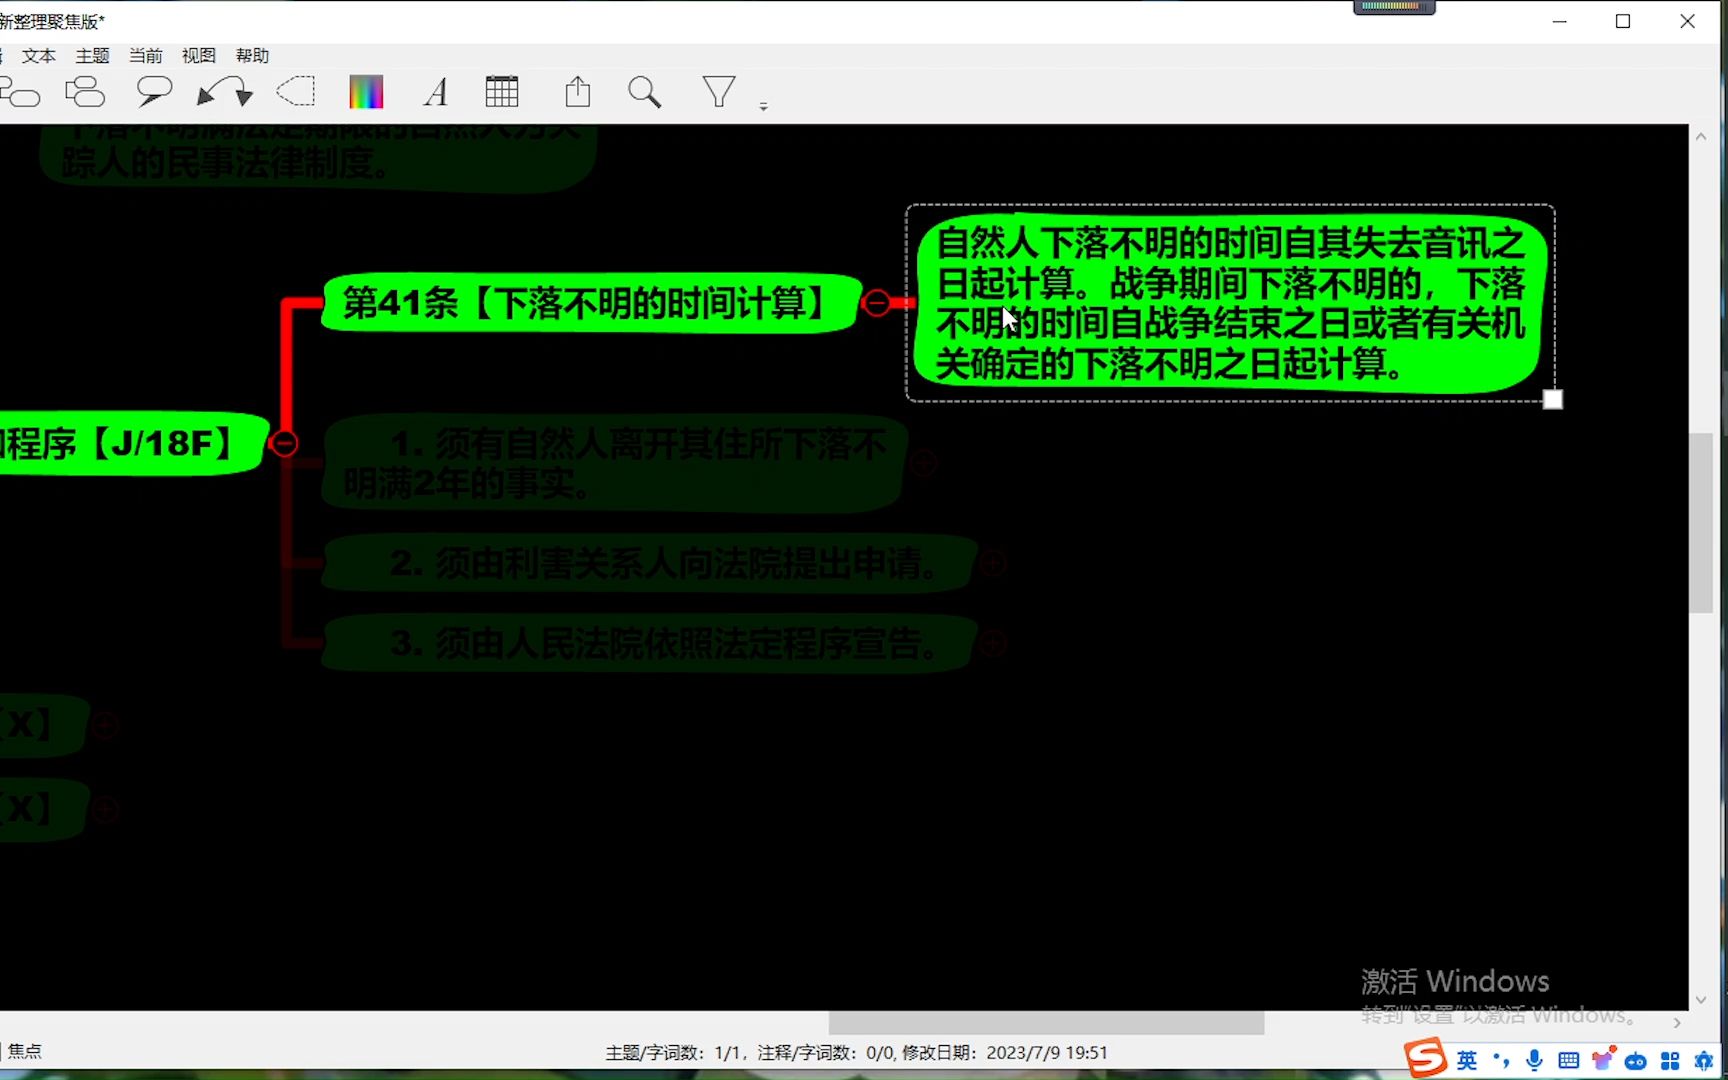Click the Sogou input method S logo
This screenshot has width=1728, height=1080.
click(1426, 1058)
